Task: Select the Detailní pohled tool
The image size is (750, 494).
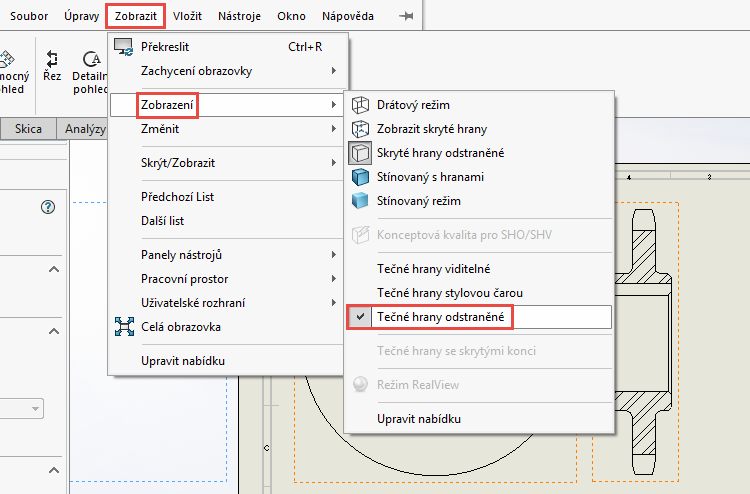Action: pyautogui.click(x=90, y=72)
